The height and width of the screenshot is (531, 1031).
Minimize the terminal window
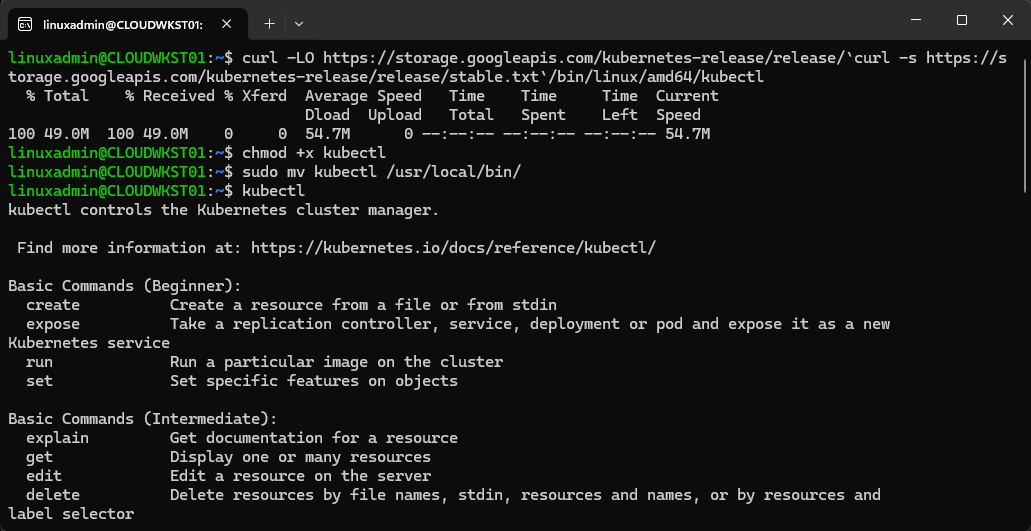915,20
